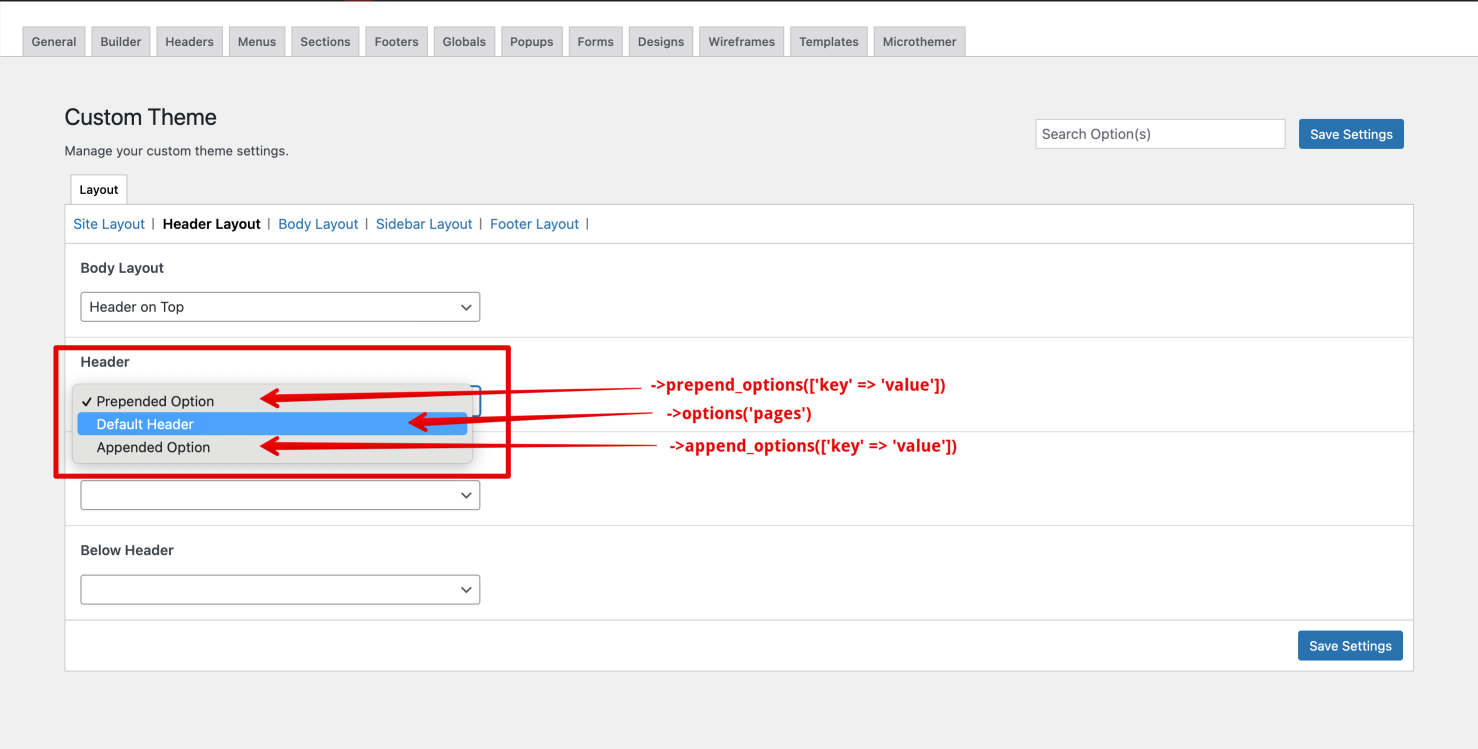Image resolution: width=1478 pixels, height=749 pixels.
Task: Open the Header on Top dropdown
Action: 280,306
